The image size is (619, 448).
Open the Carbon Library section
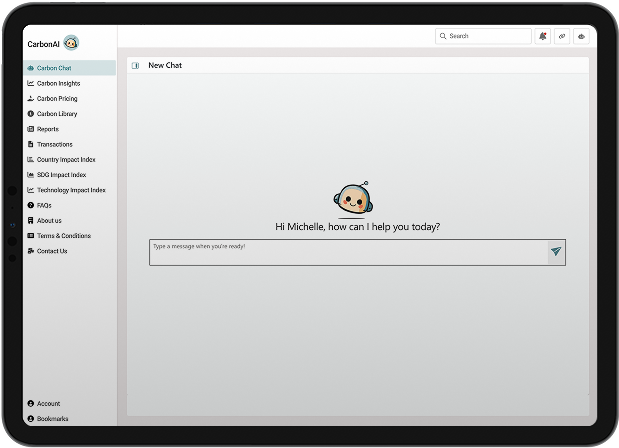[x=56, y=114]
